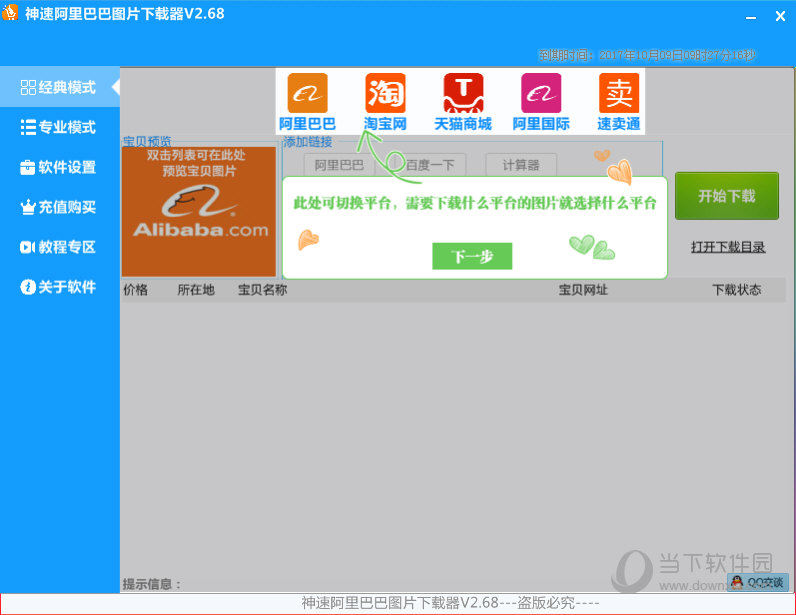Click the 所在地 column header
The width and height of the screenshot is (796, 615).
tap(196, 290)
